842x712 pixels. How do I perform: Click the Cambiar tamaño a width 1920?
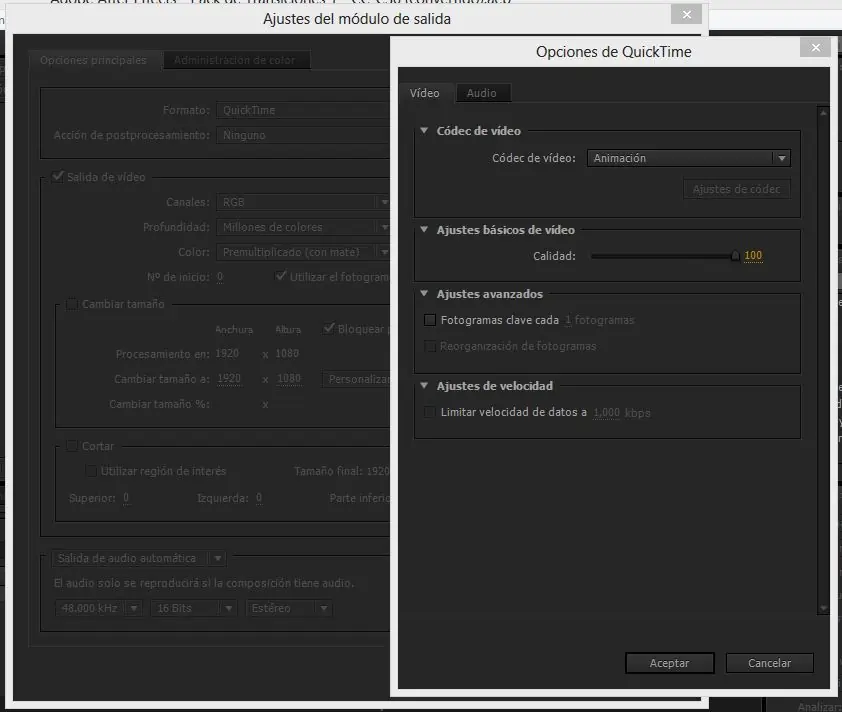point(229,379)
